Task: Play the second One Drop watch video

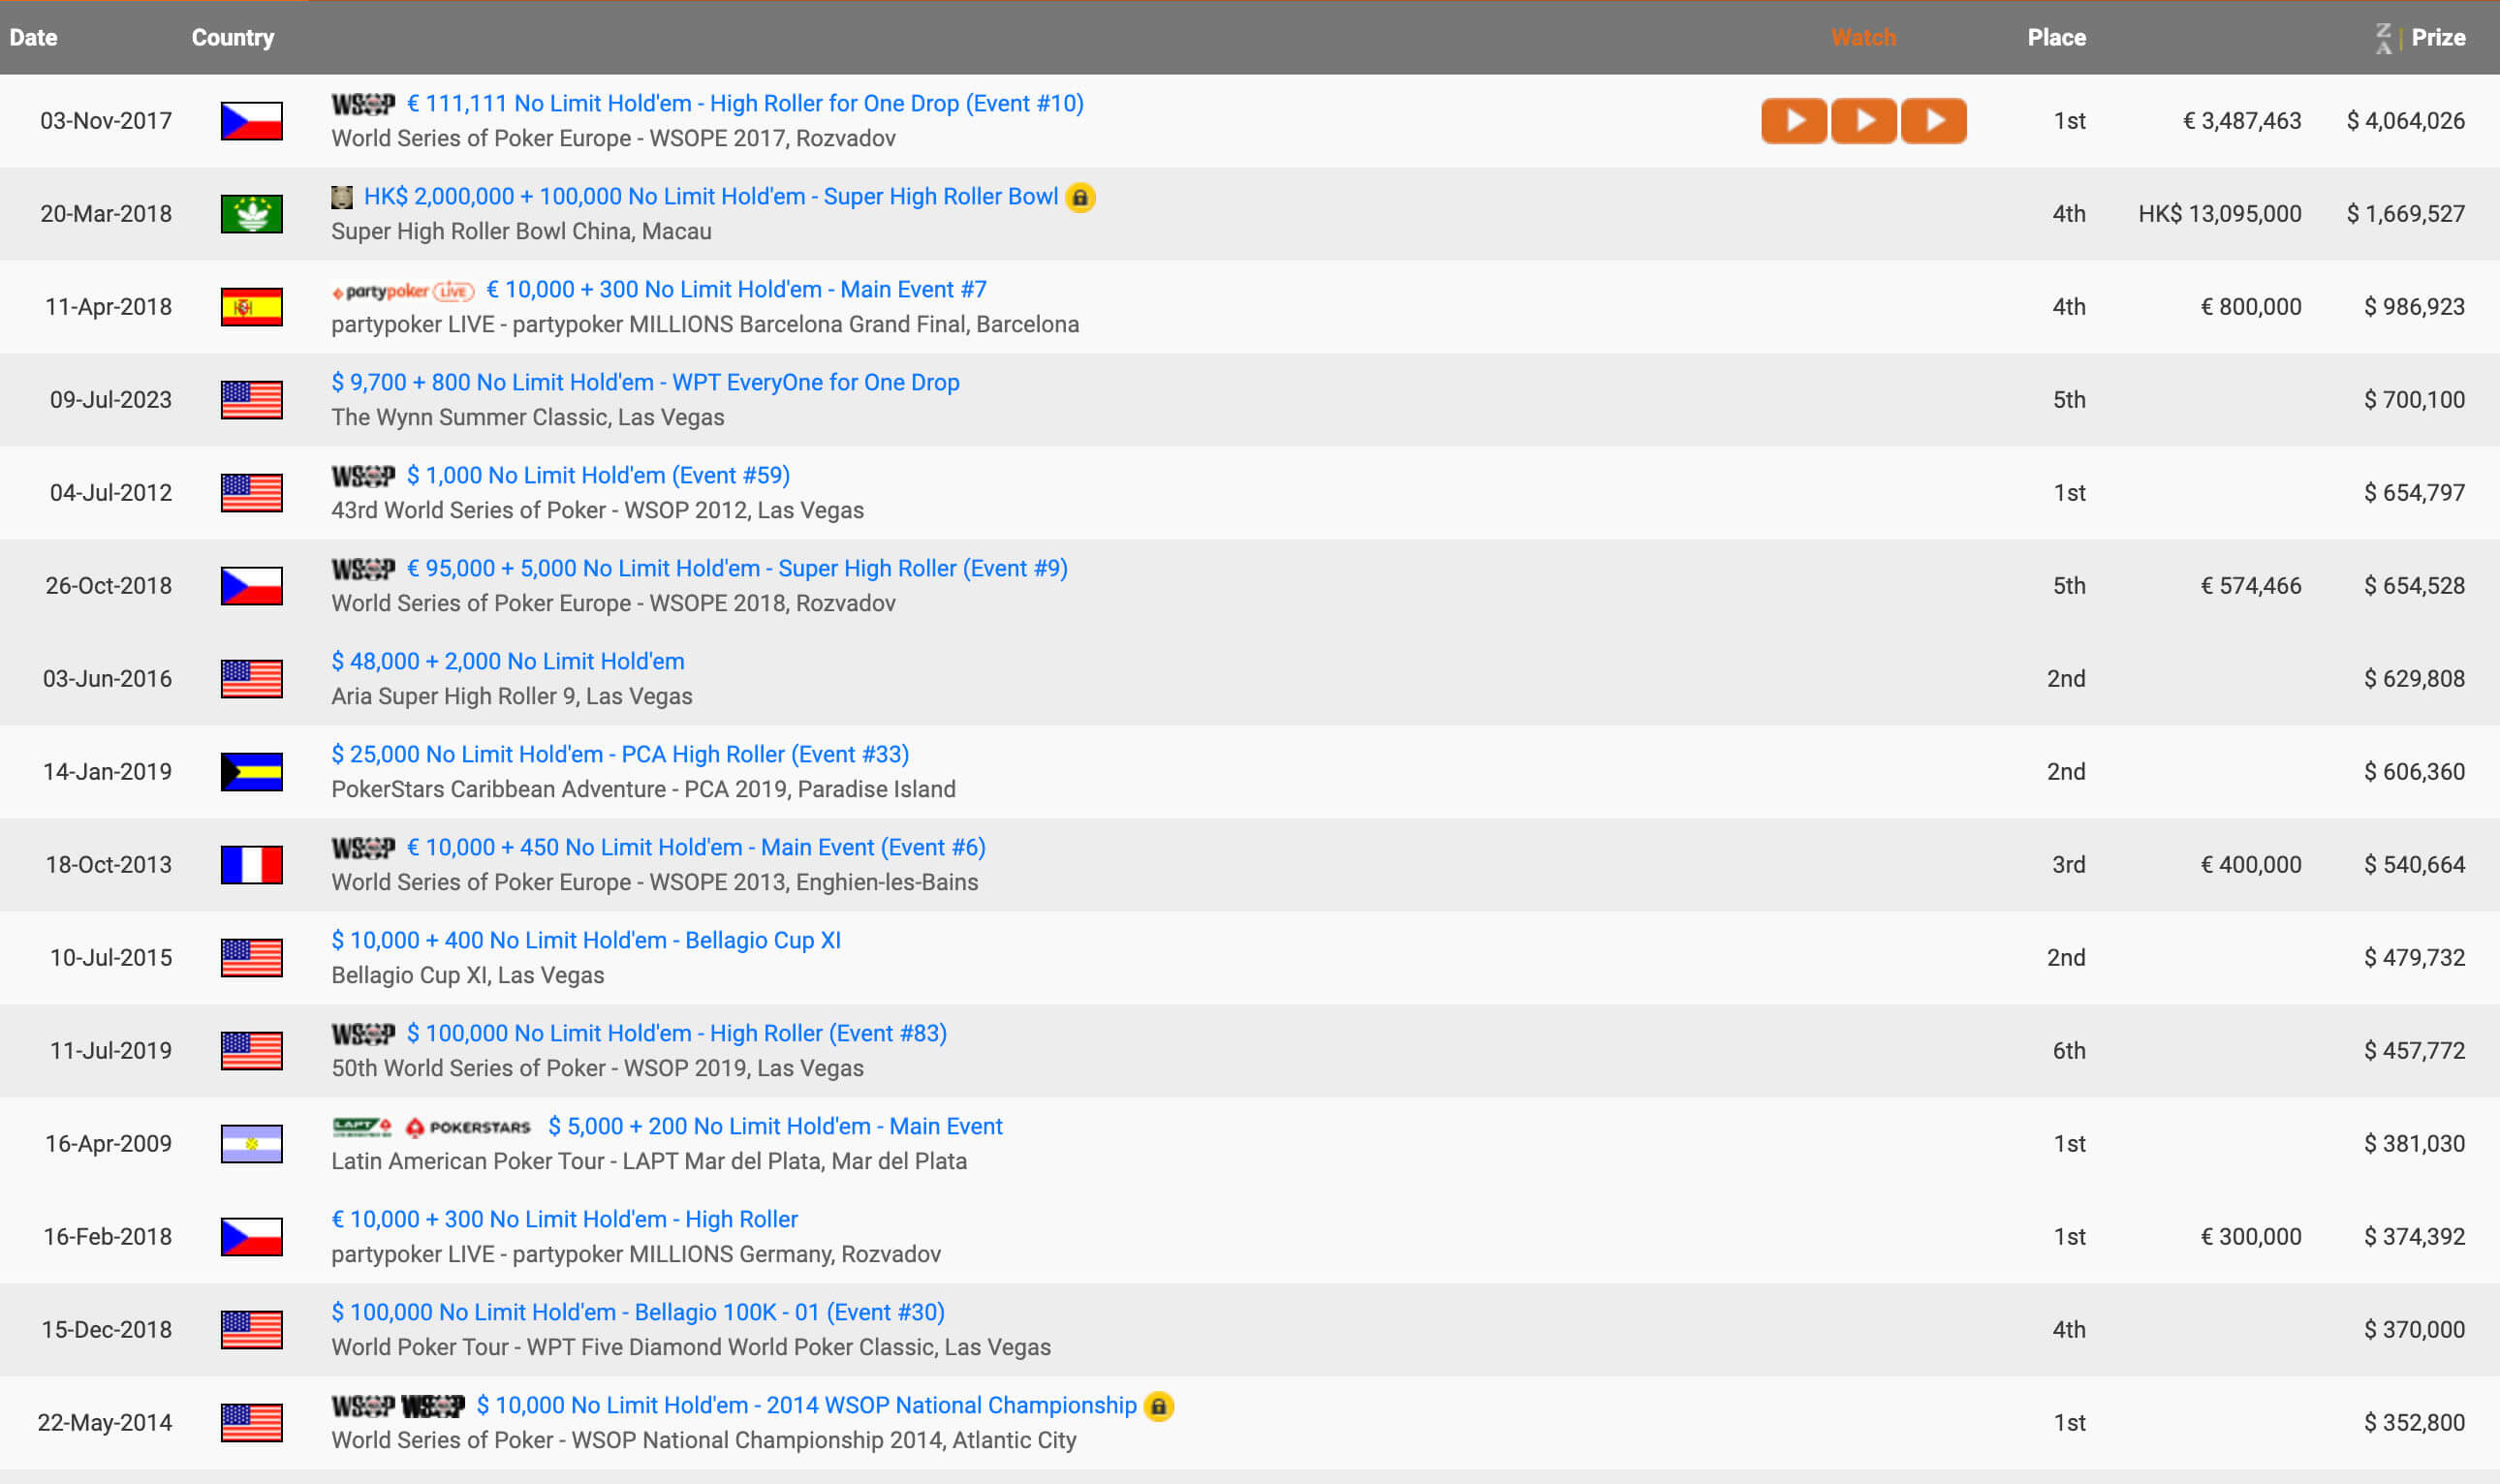Action: (1864, 121)
